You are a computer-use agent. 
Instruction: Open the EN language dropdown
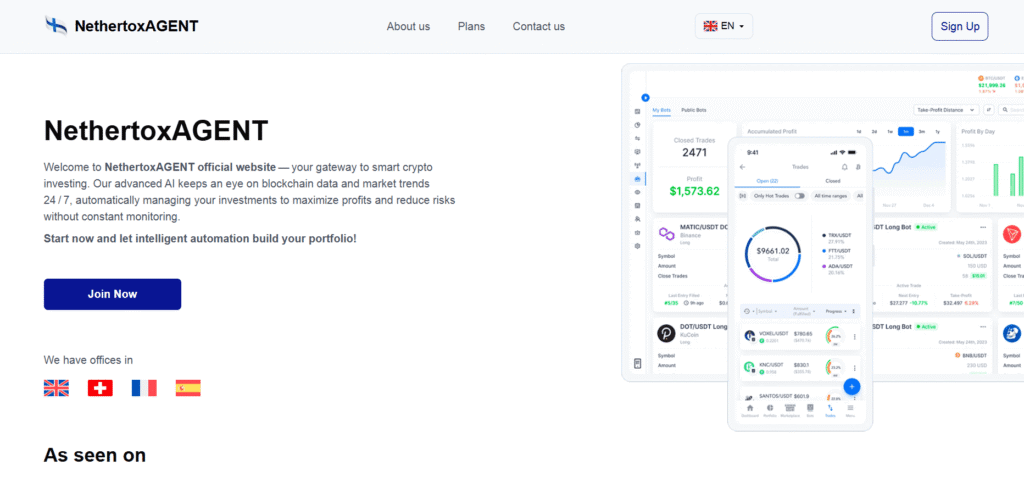click(723, 26)
